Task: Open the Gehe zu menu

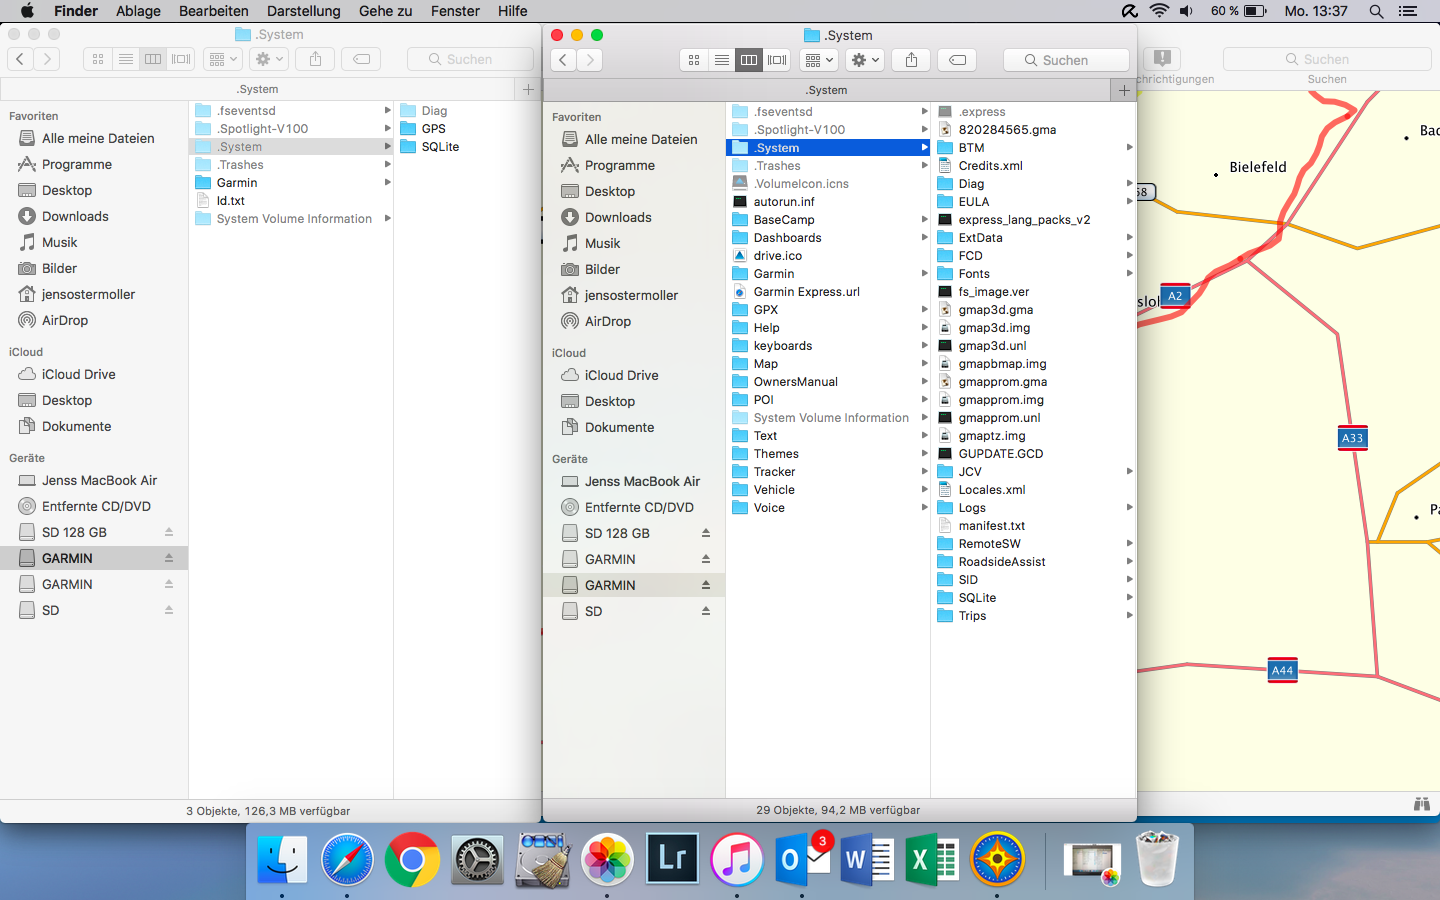Action: pyautogui.click(x=385, y=11)
